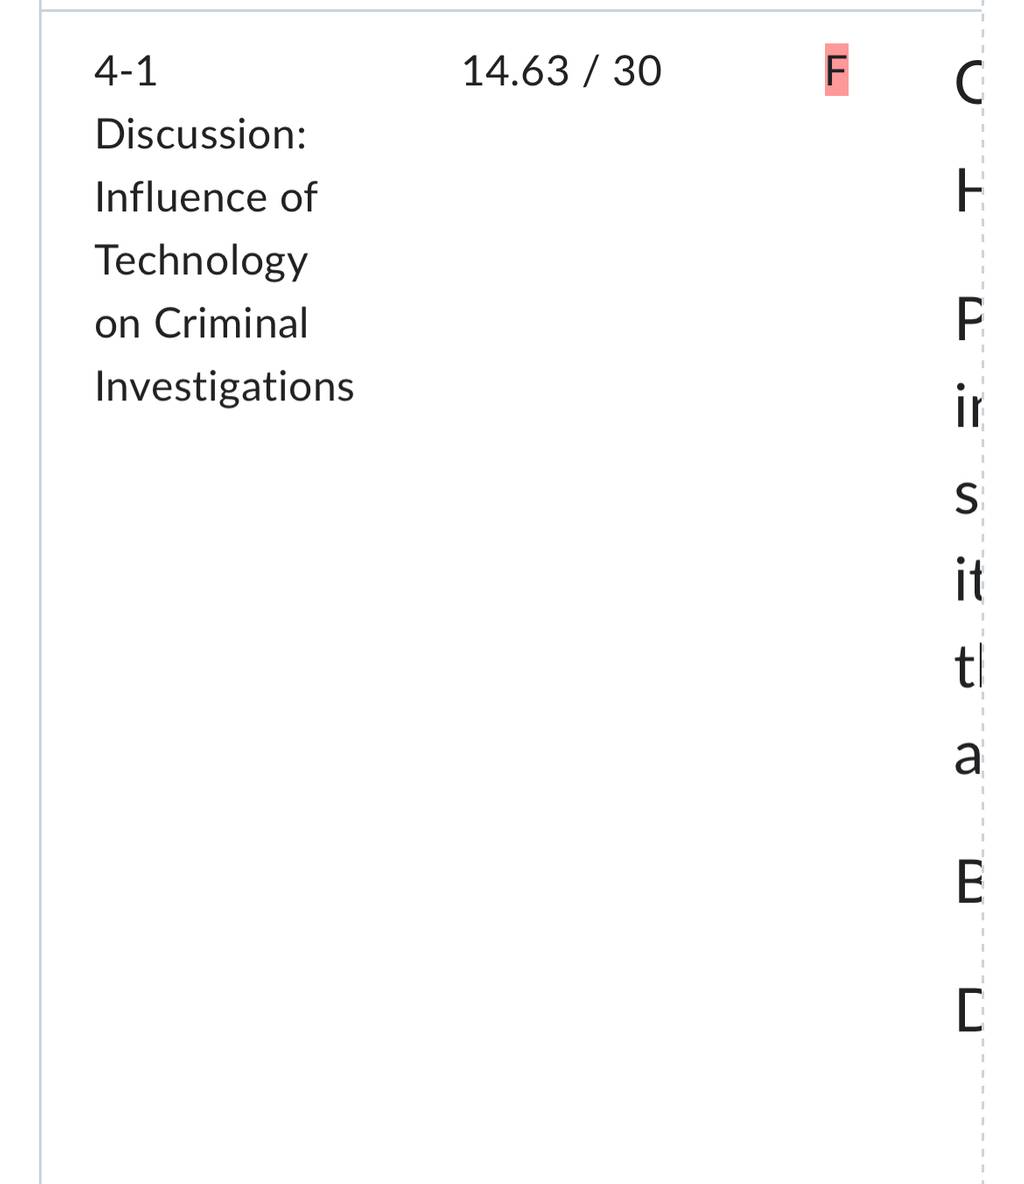This screenshot has height=1184, width=1024.
Task: Click the cut-off letter B at right edge
Action: click(x=969, y=881)
